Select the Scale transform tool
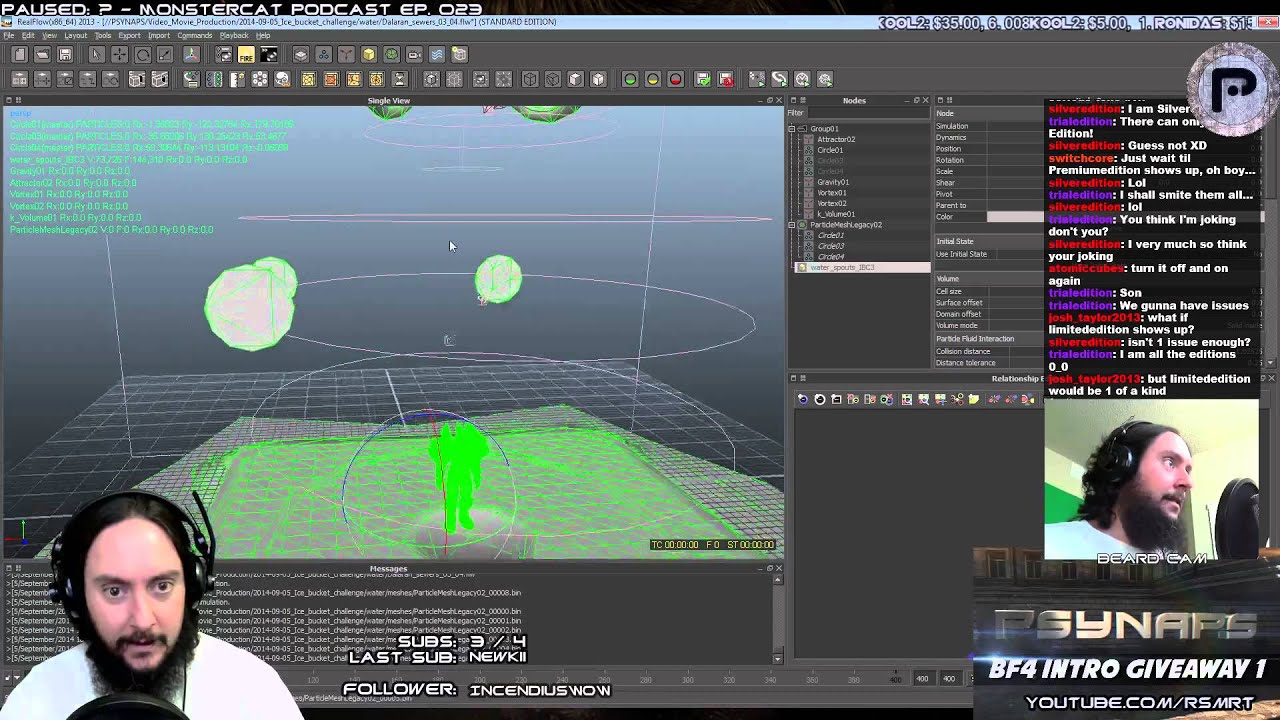 (x=165, y=55)
